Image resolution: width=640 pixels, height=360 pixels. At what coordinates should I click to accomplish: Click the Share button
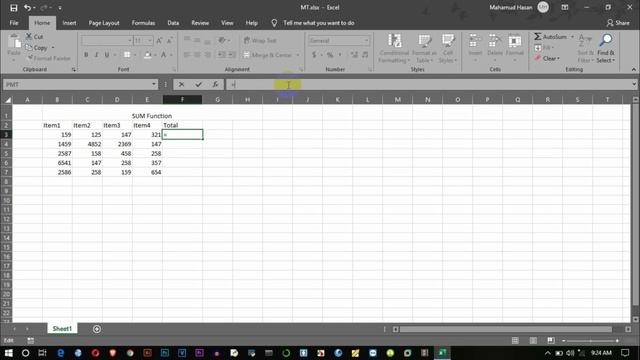(618, 23)
